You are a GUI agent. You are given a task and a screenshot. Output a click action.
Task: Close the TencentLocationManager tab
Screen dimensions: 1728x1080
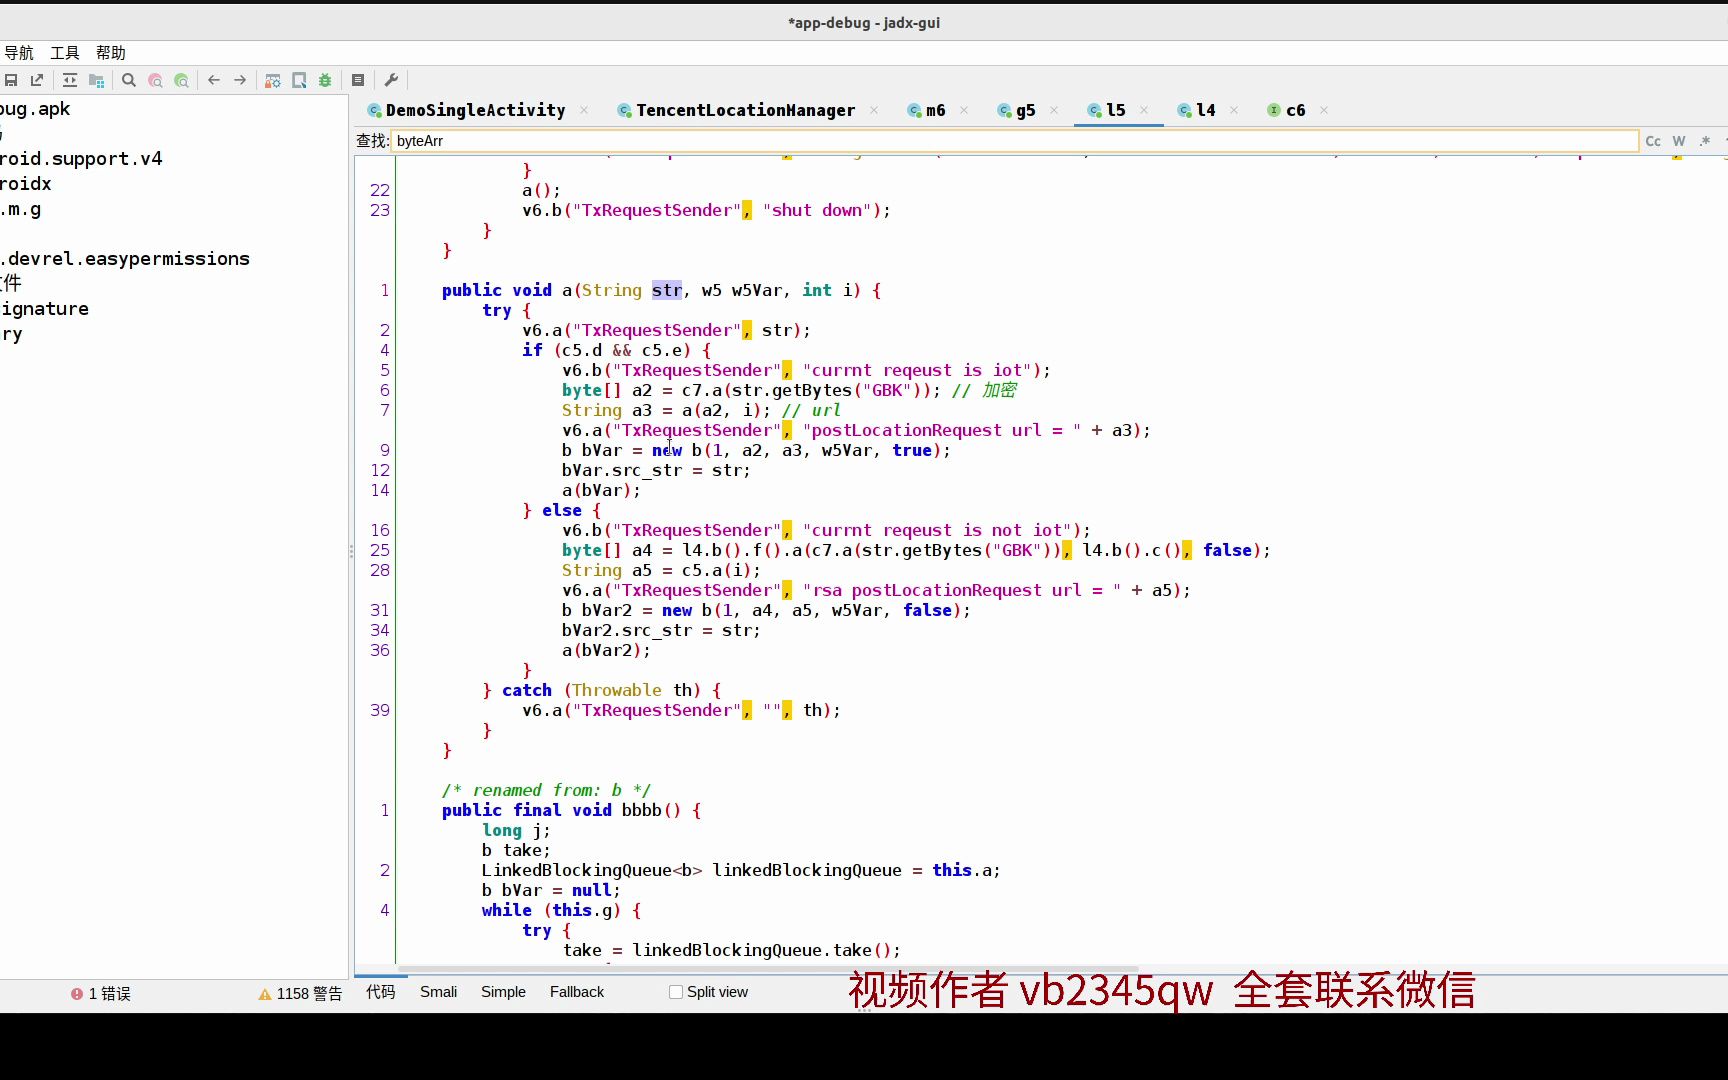874,110
